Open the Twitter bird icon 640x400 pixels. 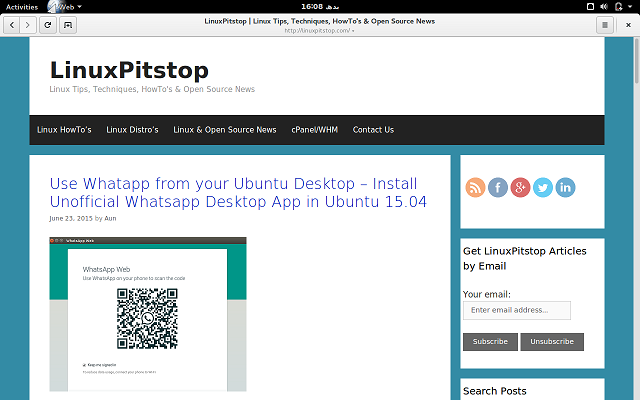[542, 188]
